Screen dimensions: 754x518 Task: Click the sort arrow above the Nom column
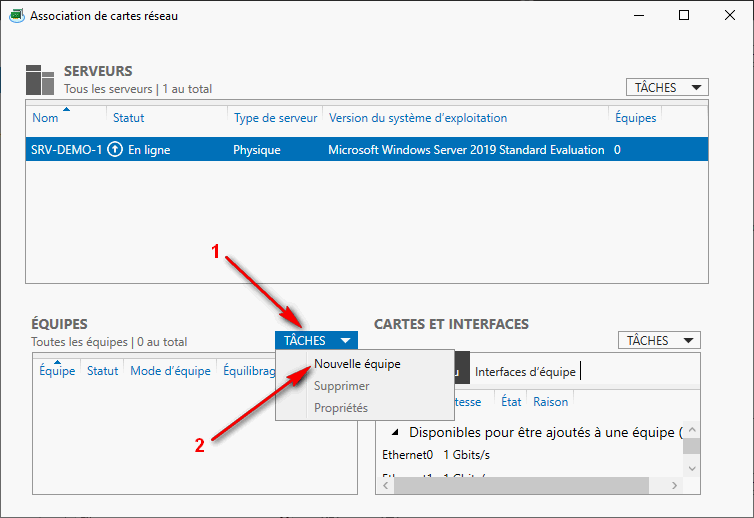[x=66, y=108]
